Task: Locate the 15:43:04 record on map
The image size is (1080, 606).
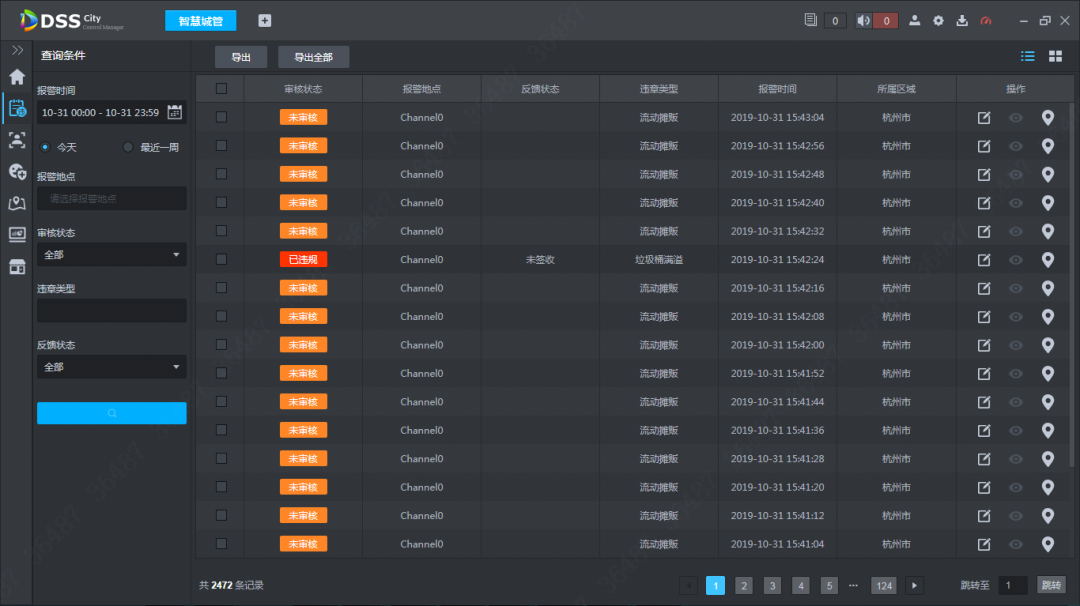Action: click(1048, 118)
